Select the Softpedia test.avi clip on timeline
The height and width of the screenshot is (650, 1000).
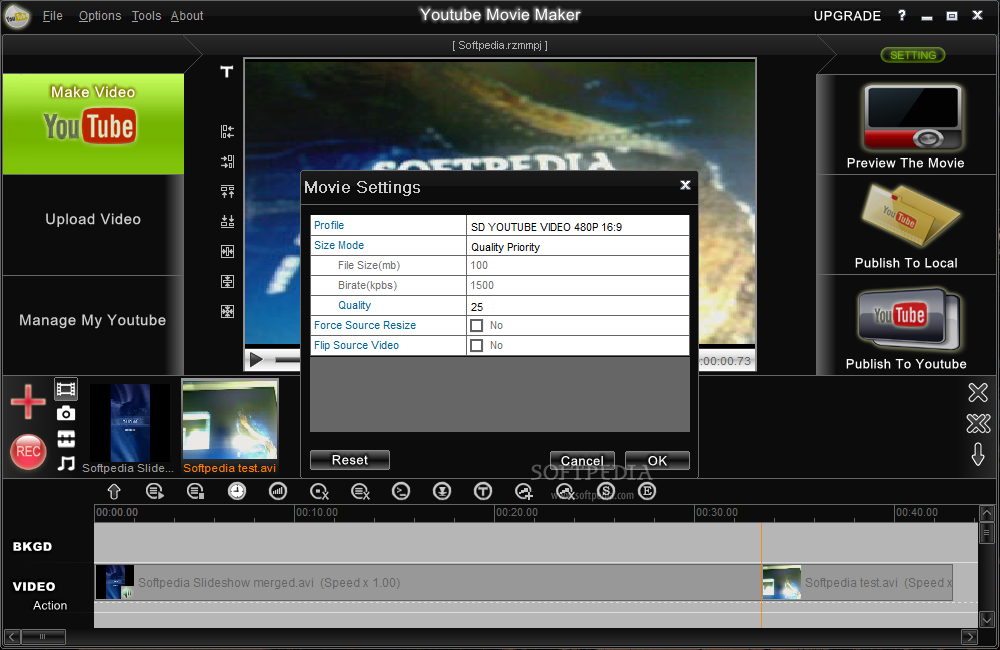858,582
